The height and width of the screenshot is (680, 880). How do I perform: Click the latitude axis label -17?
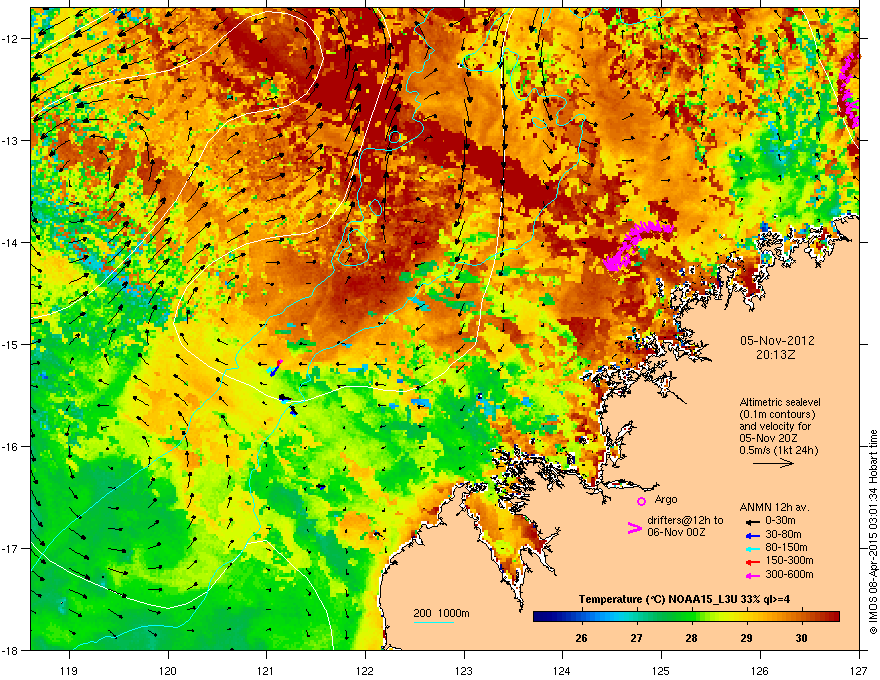point(10,548)
